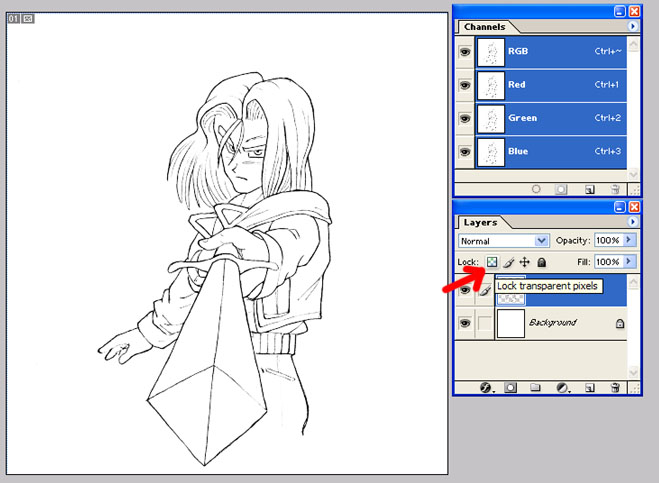
Task: Create a new layer in Layers panel
Action: tap(589, 387)
